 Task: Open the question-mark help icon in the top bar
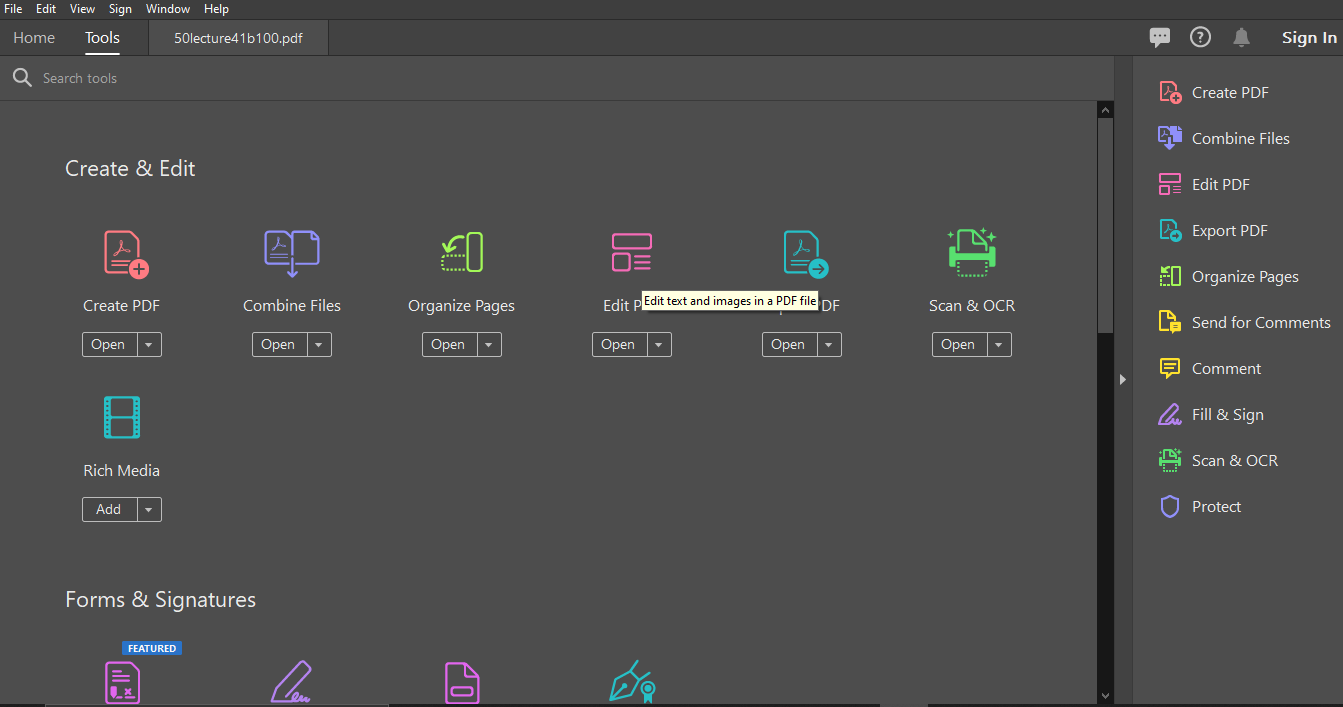pos(1200,37)
